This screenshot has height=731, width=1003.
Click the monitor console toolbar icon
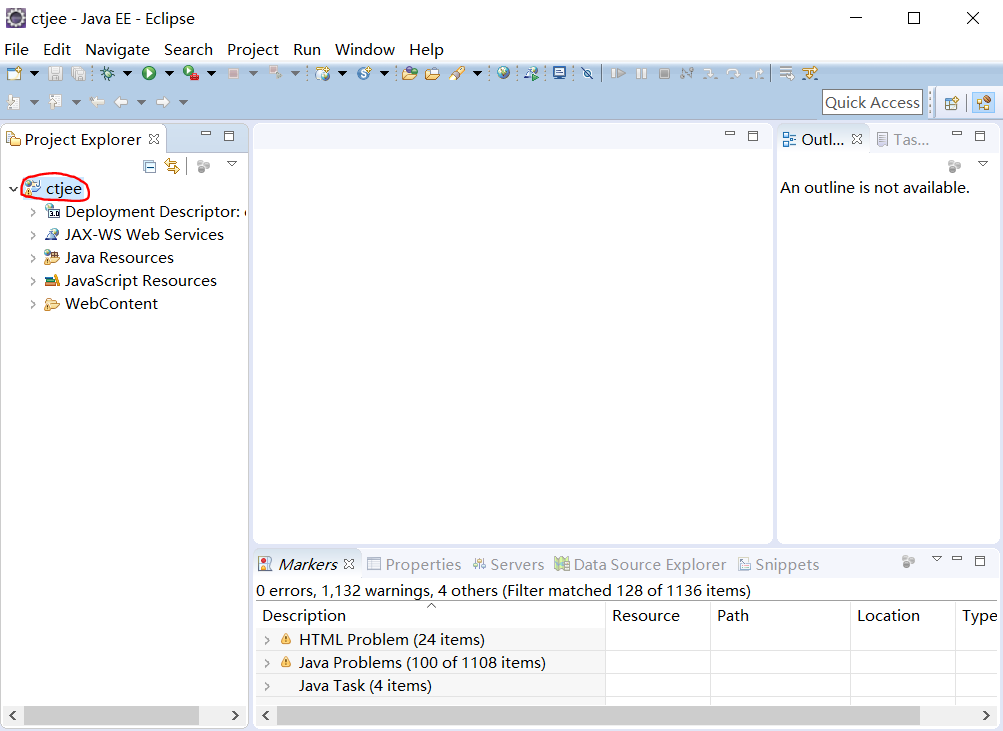click(x=560, y=73)
